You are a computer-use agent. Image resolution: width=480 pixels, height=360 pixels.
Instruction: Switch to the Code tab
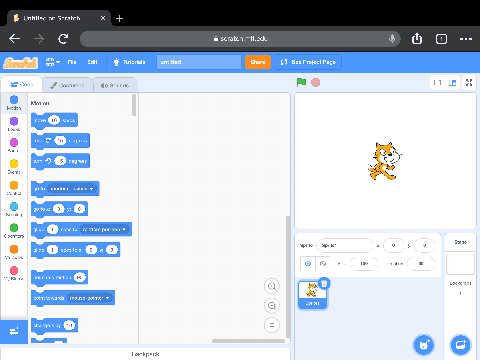point(22,85)
